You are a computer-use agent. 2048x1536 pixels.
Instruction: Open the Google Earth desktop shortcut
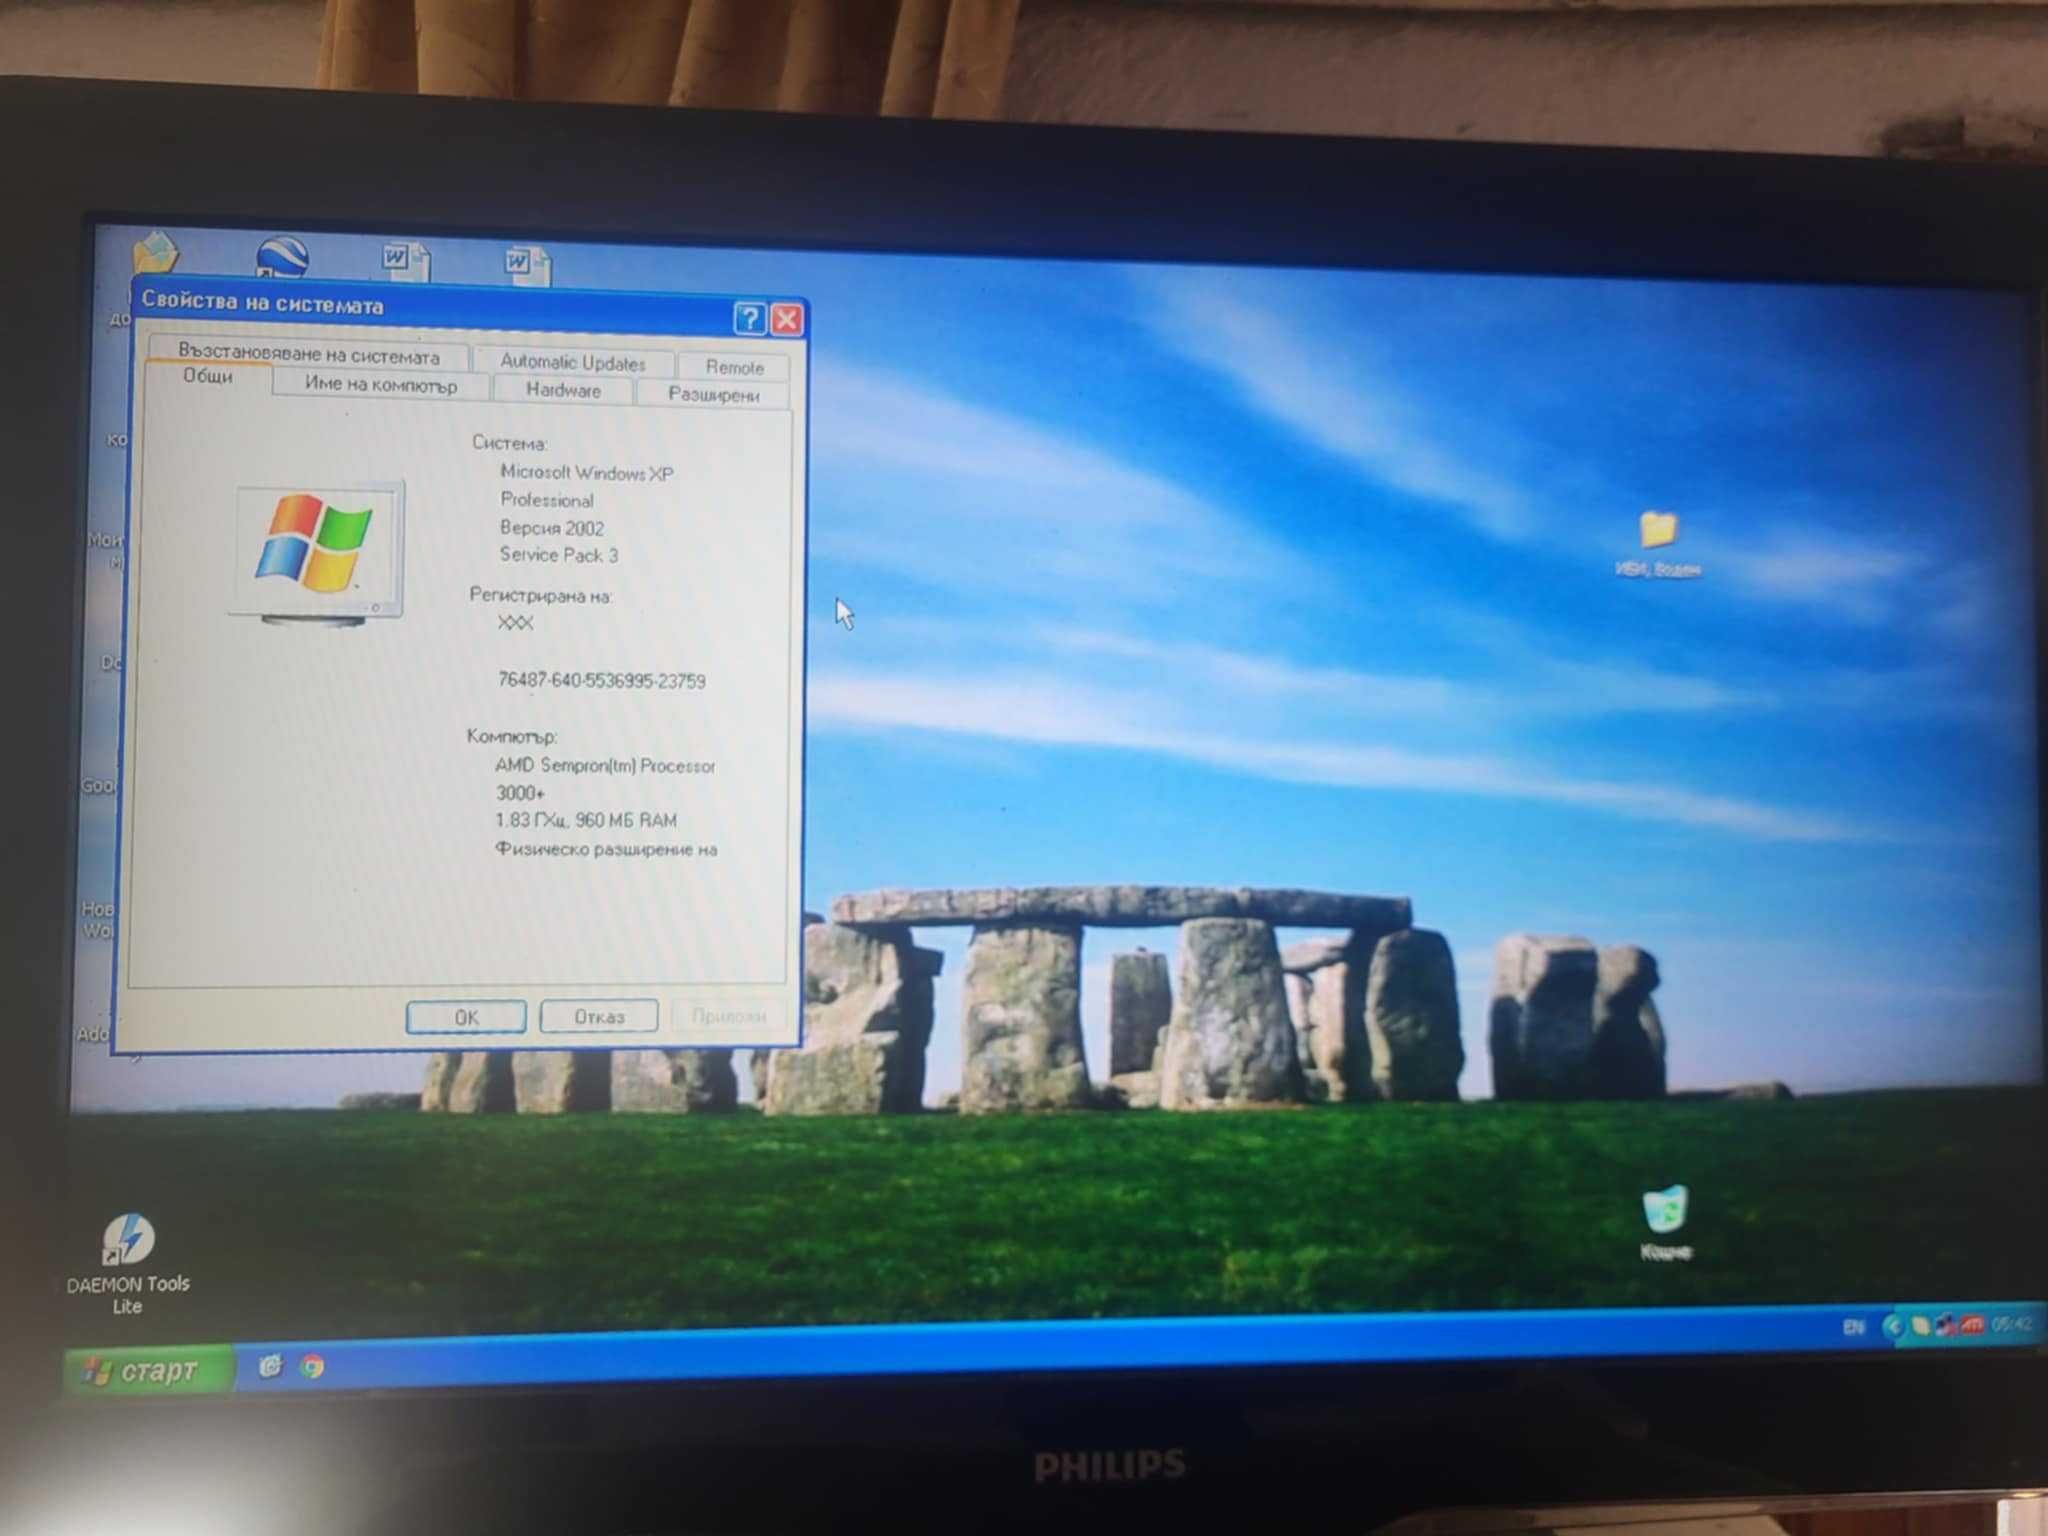tap(281, 258)
